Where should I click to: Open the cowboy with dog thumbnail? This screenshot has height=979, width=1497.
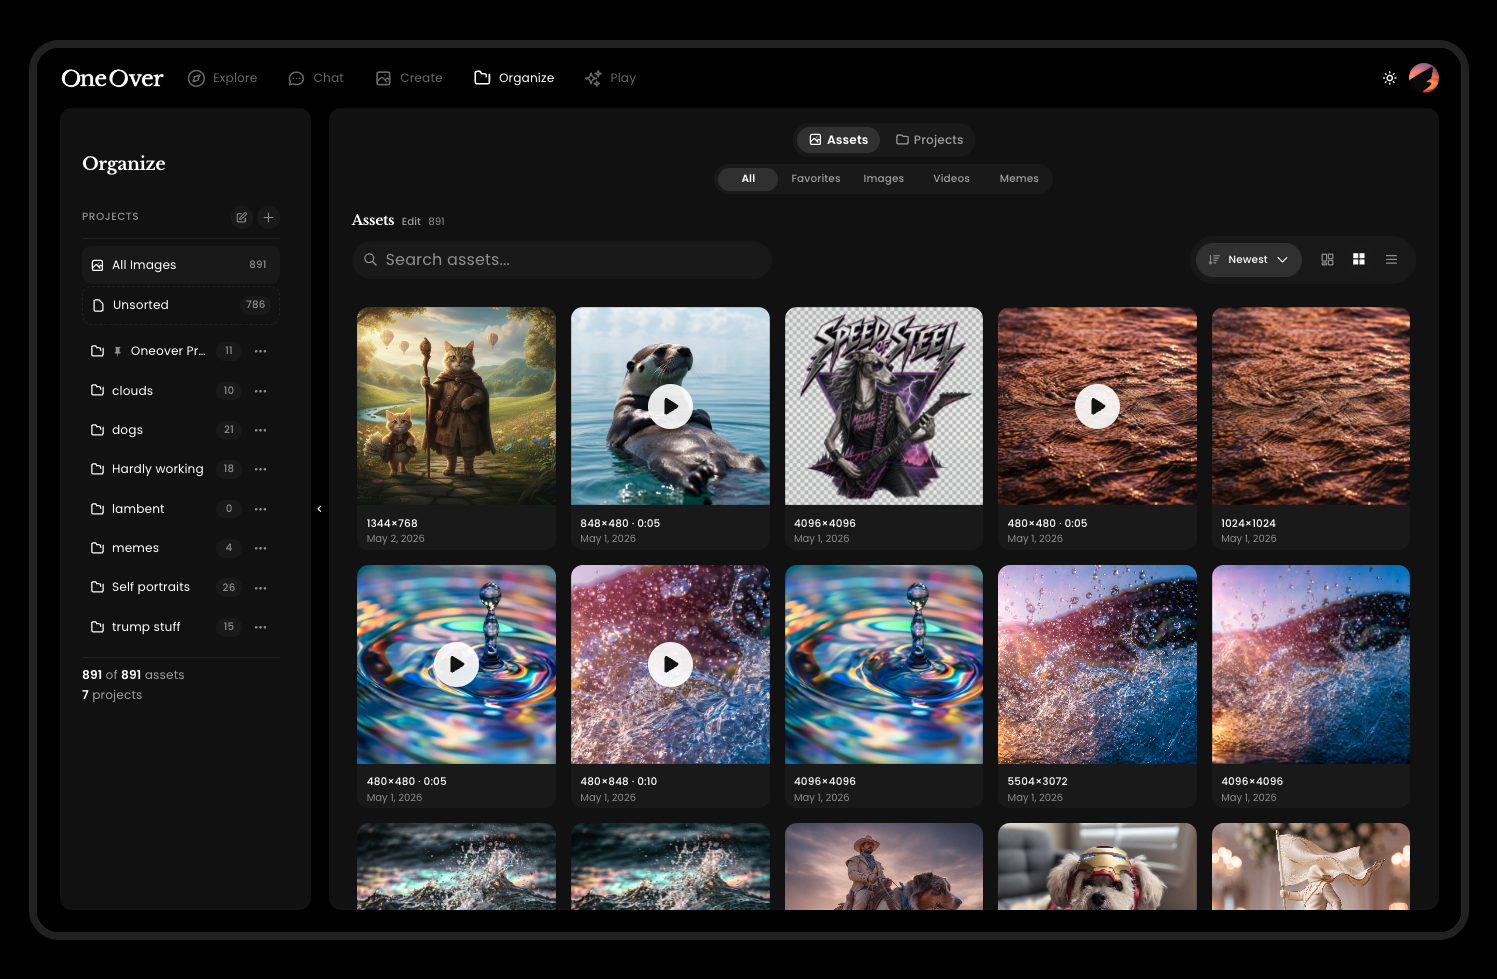click(x=884, y=866)
